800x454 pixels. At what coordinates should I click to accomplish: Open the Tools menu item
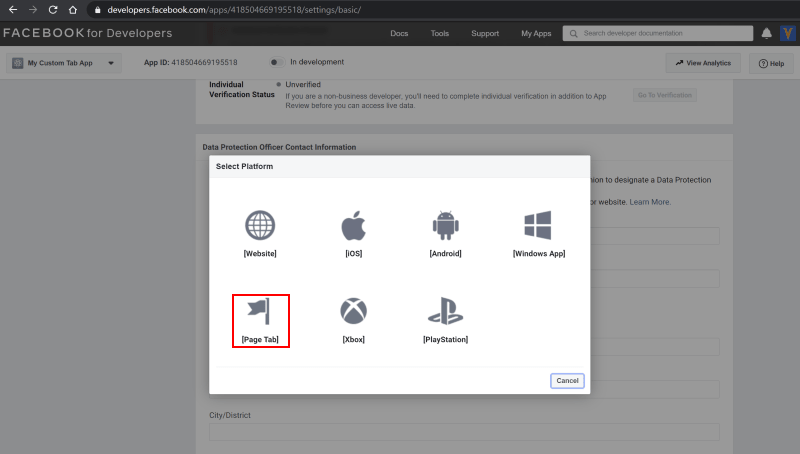439,33
